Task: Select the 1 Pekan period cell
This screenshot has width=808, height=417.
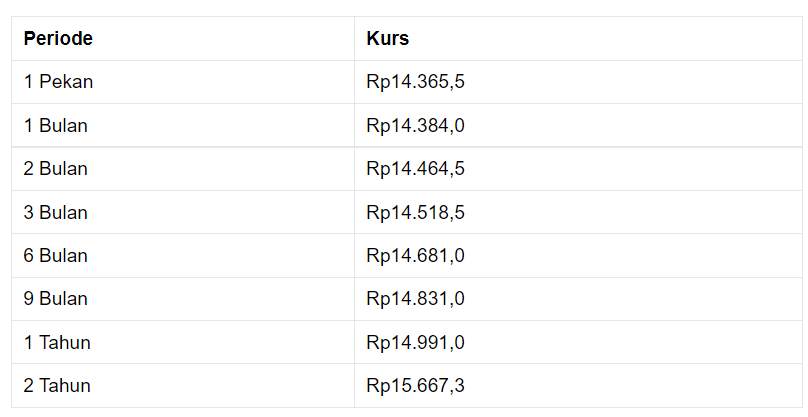Action: [x=183, y=82]
